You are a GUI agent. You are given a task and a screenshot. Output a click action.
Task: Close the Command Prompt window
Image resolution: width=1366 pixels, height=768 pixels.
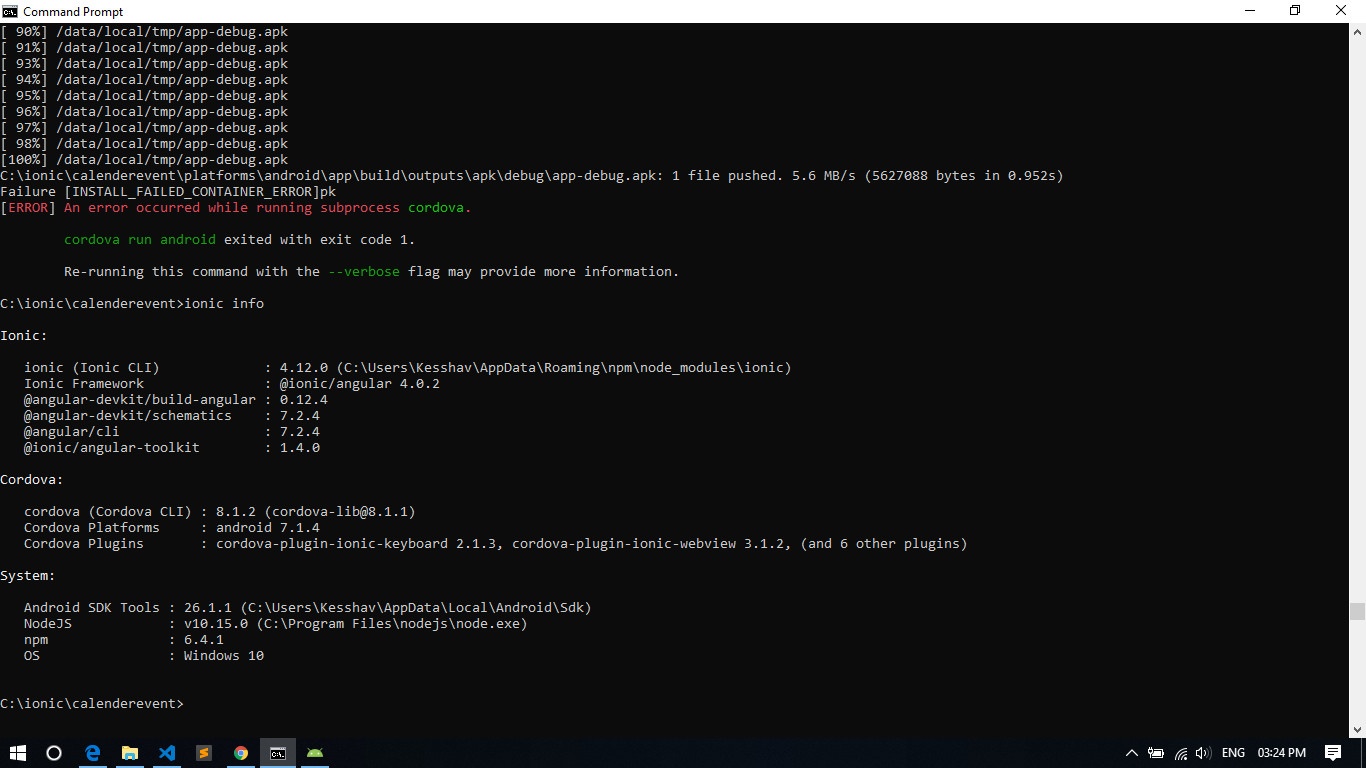[1342, 11]
